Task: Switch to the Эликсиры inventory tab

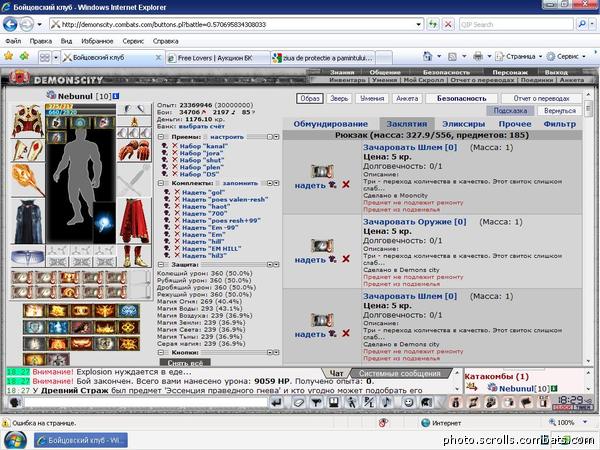Action: click(x=463, y=124)
